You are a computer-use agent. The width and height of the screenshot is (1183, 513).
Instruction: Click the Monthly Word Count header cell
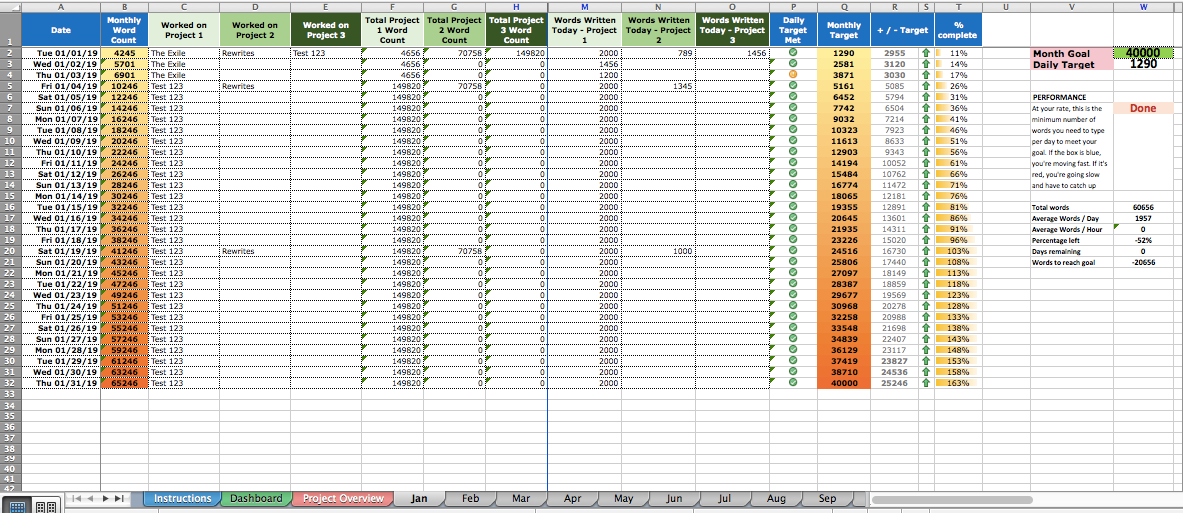(124, 30)
